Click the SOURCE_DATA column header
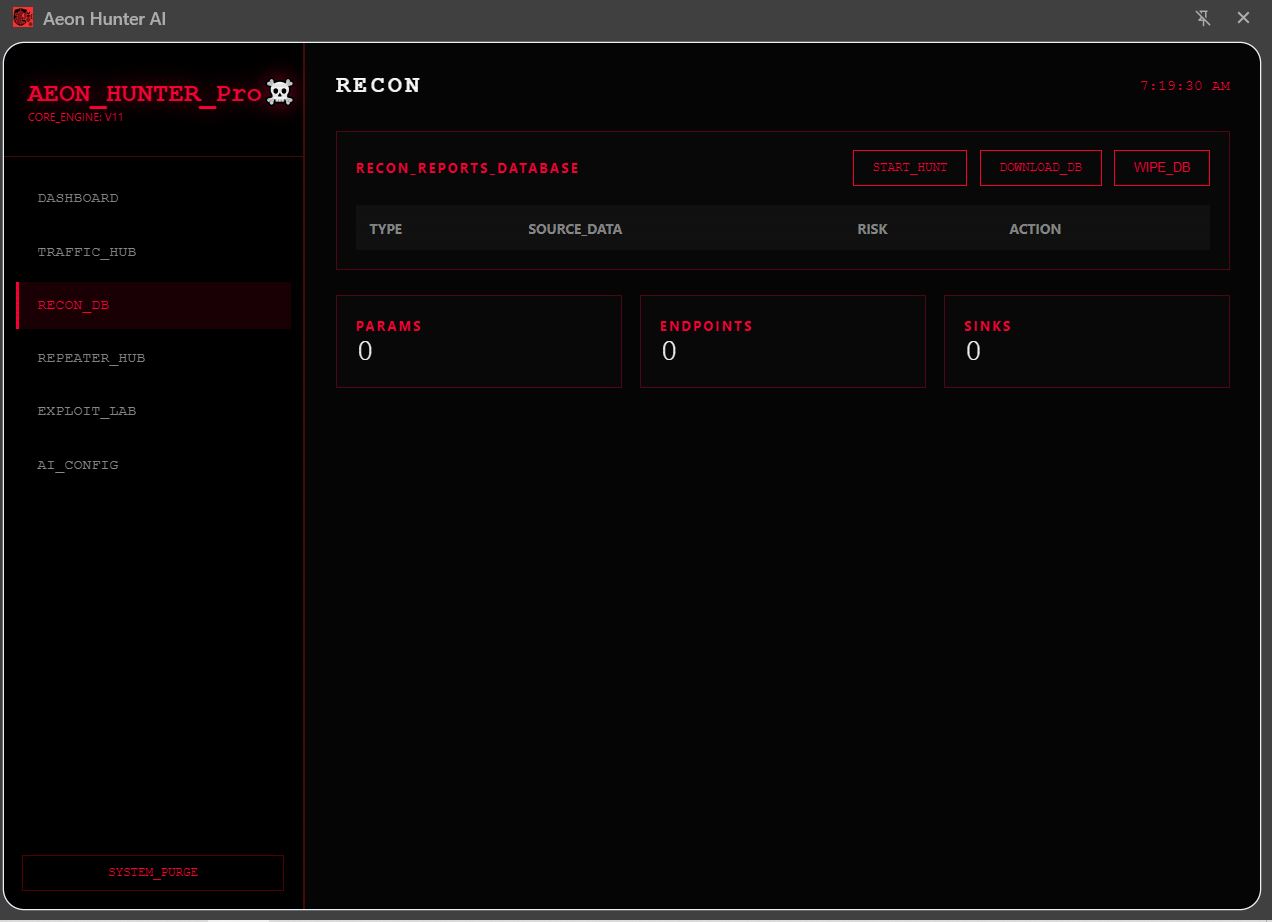The height and width of the screenshot is (922, 1272). click(575, 229)
